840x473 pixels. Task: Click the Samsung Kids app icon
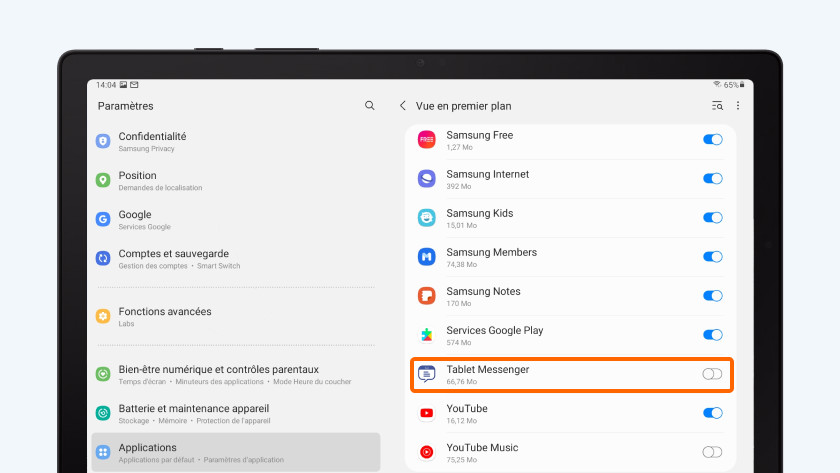click(x=426, y=217)
